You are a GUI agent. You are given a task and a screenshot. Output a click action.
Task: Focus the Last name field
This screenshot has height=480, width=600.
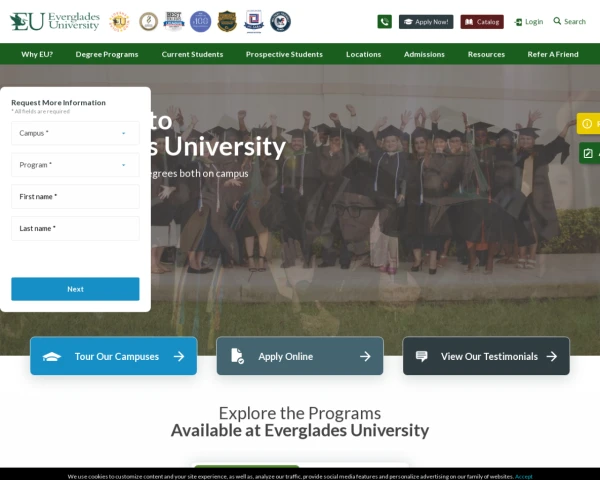[75, 229]
